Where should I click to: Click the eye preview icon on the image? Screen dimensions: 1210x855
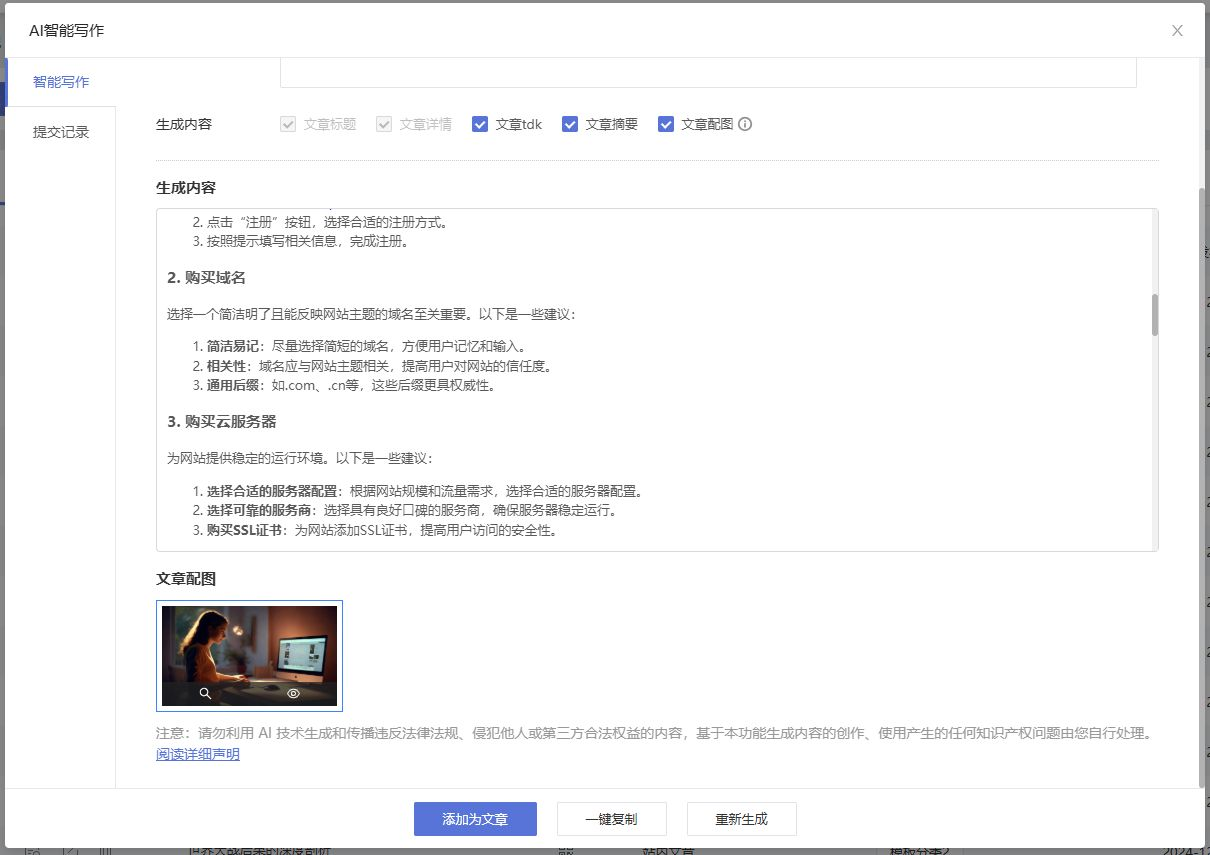(x=294, y=693)
